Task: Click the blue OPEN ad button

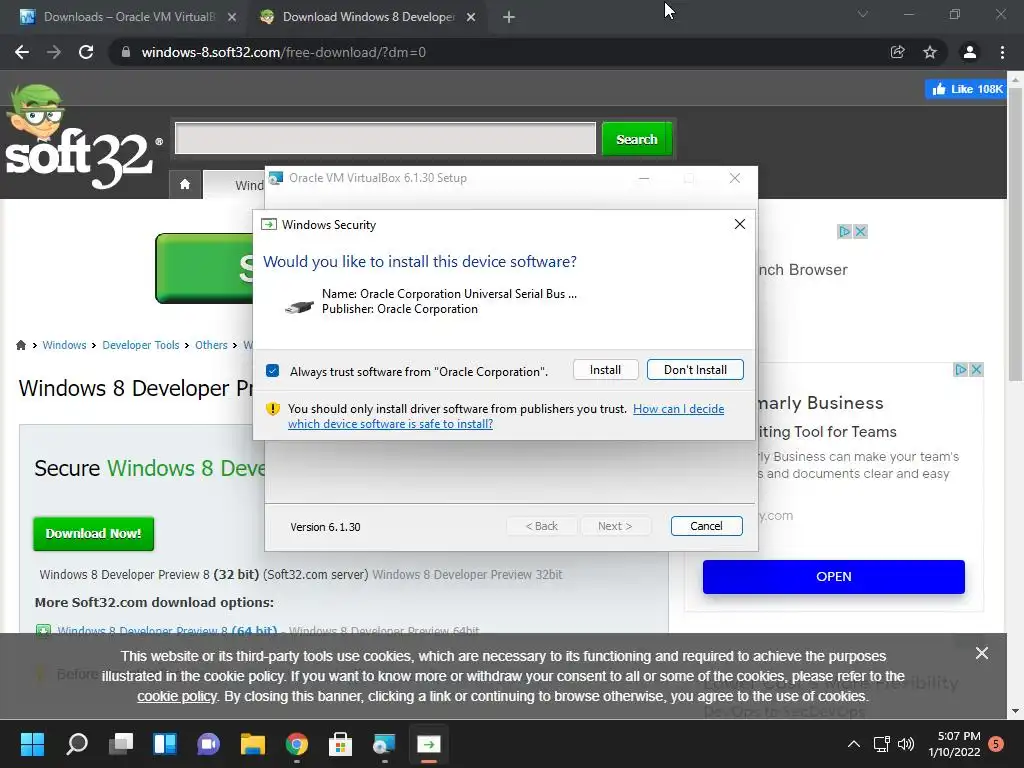Action: pos(833,577)
